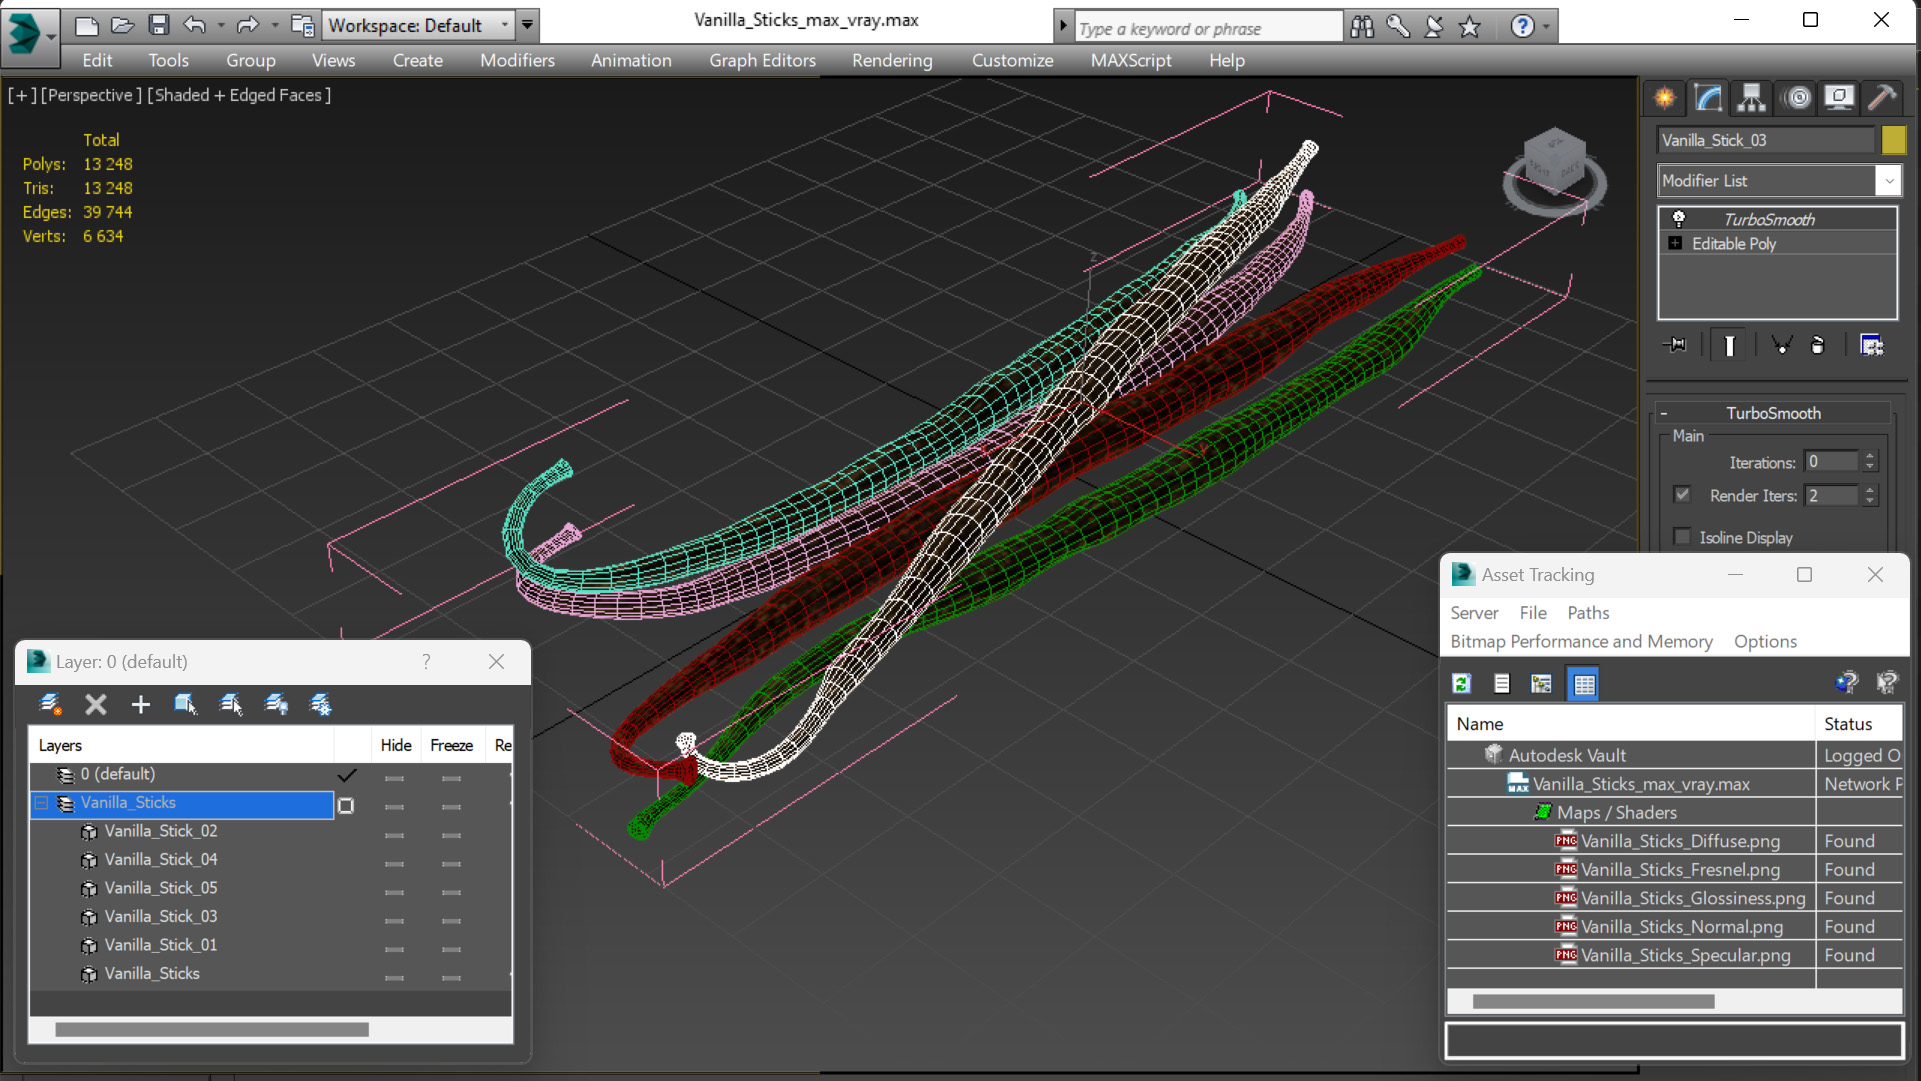
Task: Click the yellow object color swatch
Action: pyautogui.click(x=1892, y=140)
